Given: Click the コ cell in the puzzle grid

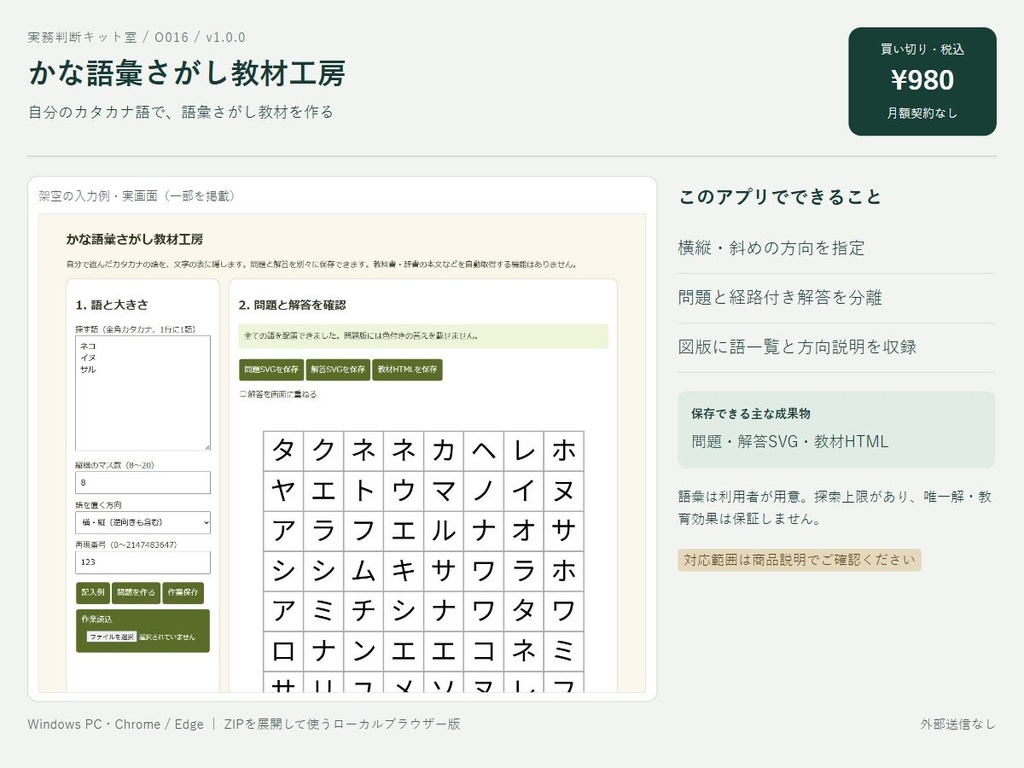Looking at the screenshot, I should [x=483, y=650].
